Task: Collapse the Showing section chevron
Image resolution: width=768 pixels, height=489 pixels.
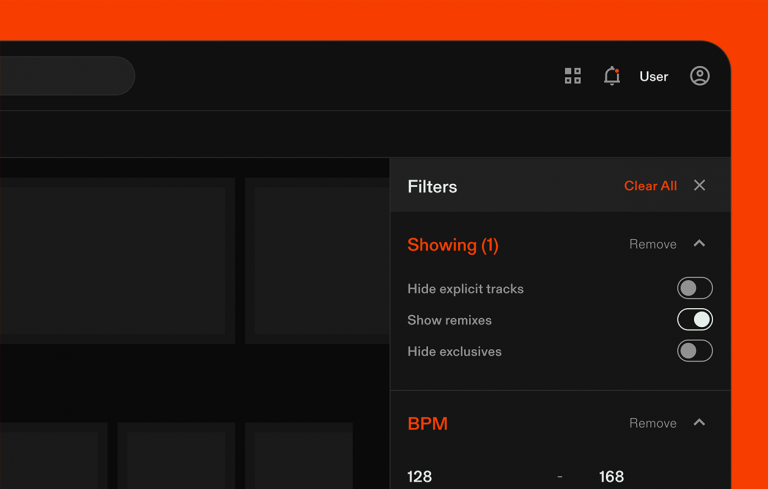Action: (700, 244)
